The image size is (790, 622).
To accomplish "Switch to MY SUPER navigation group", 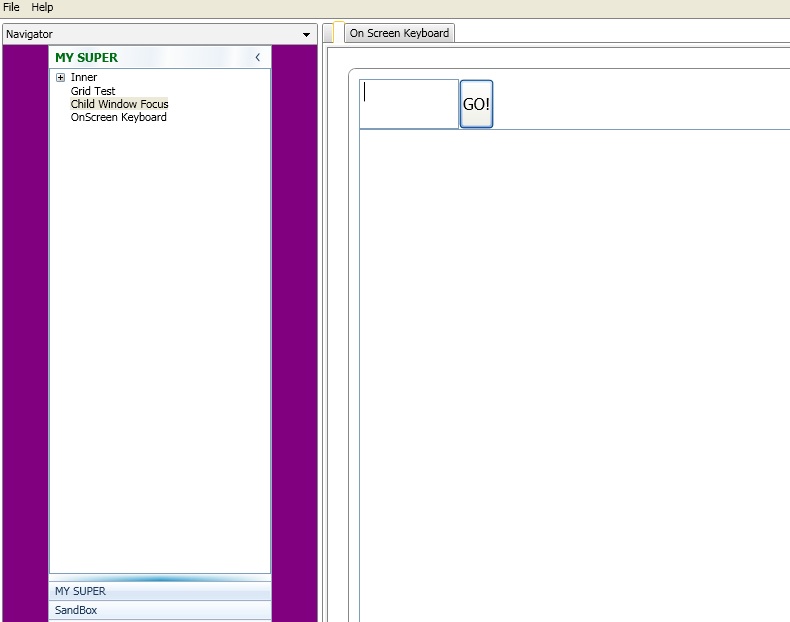I will click(160, 591).
